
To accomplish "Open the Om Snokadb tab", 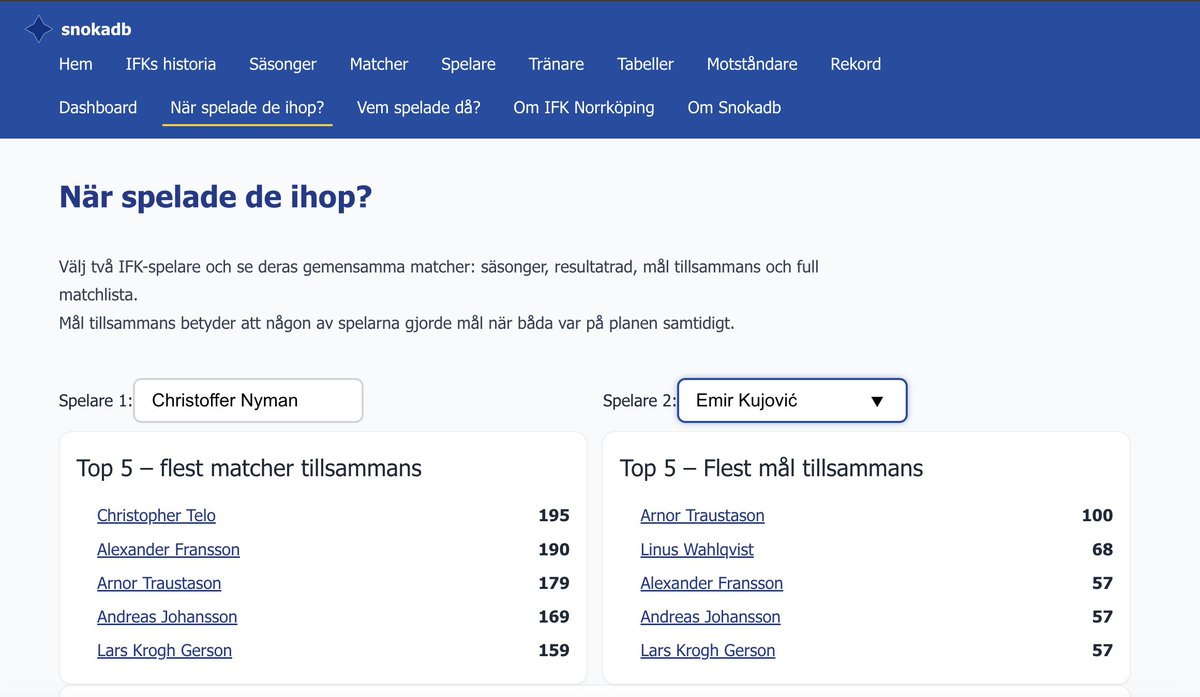I will [x=734, y=107].
